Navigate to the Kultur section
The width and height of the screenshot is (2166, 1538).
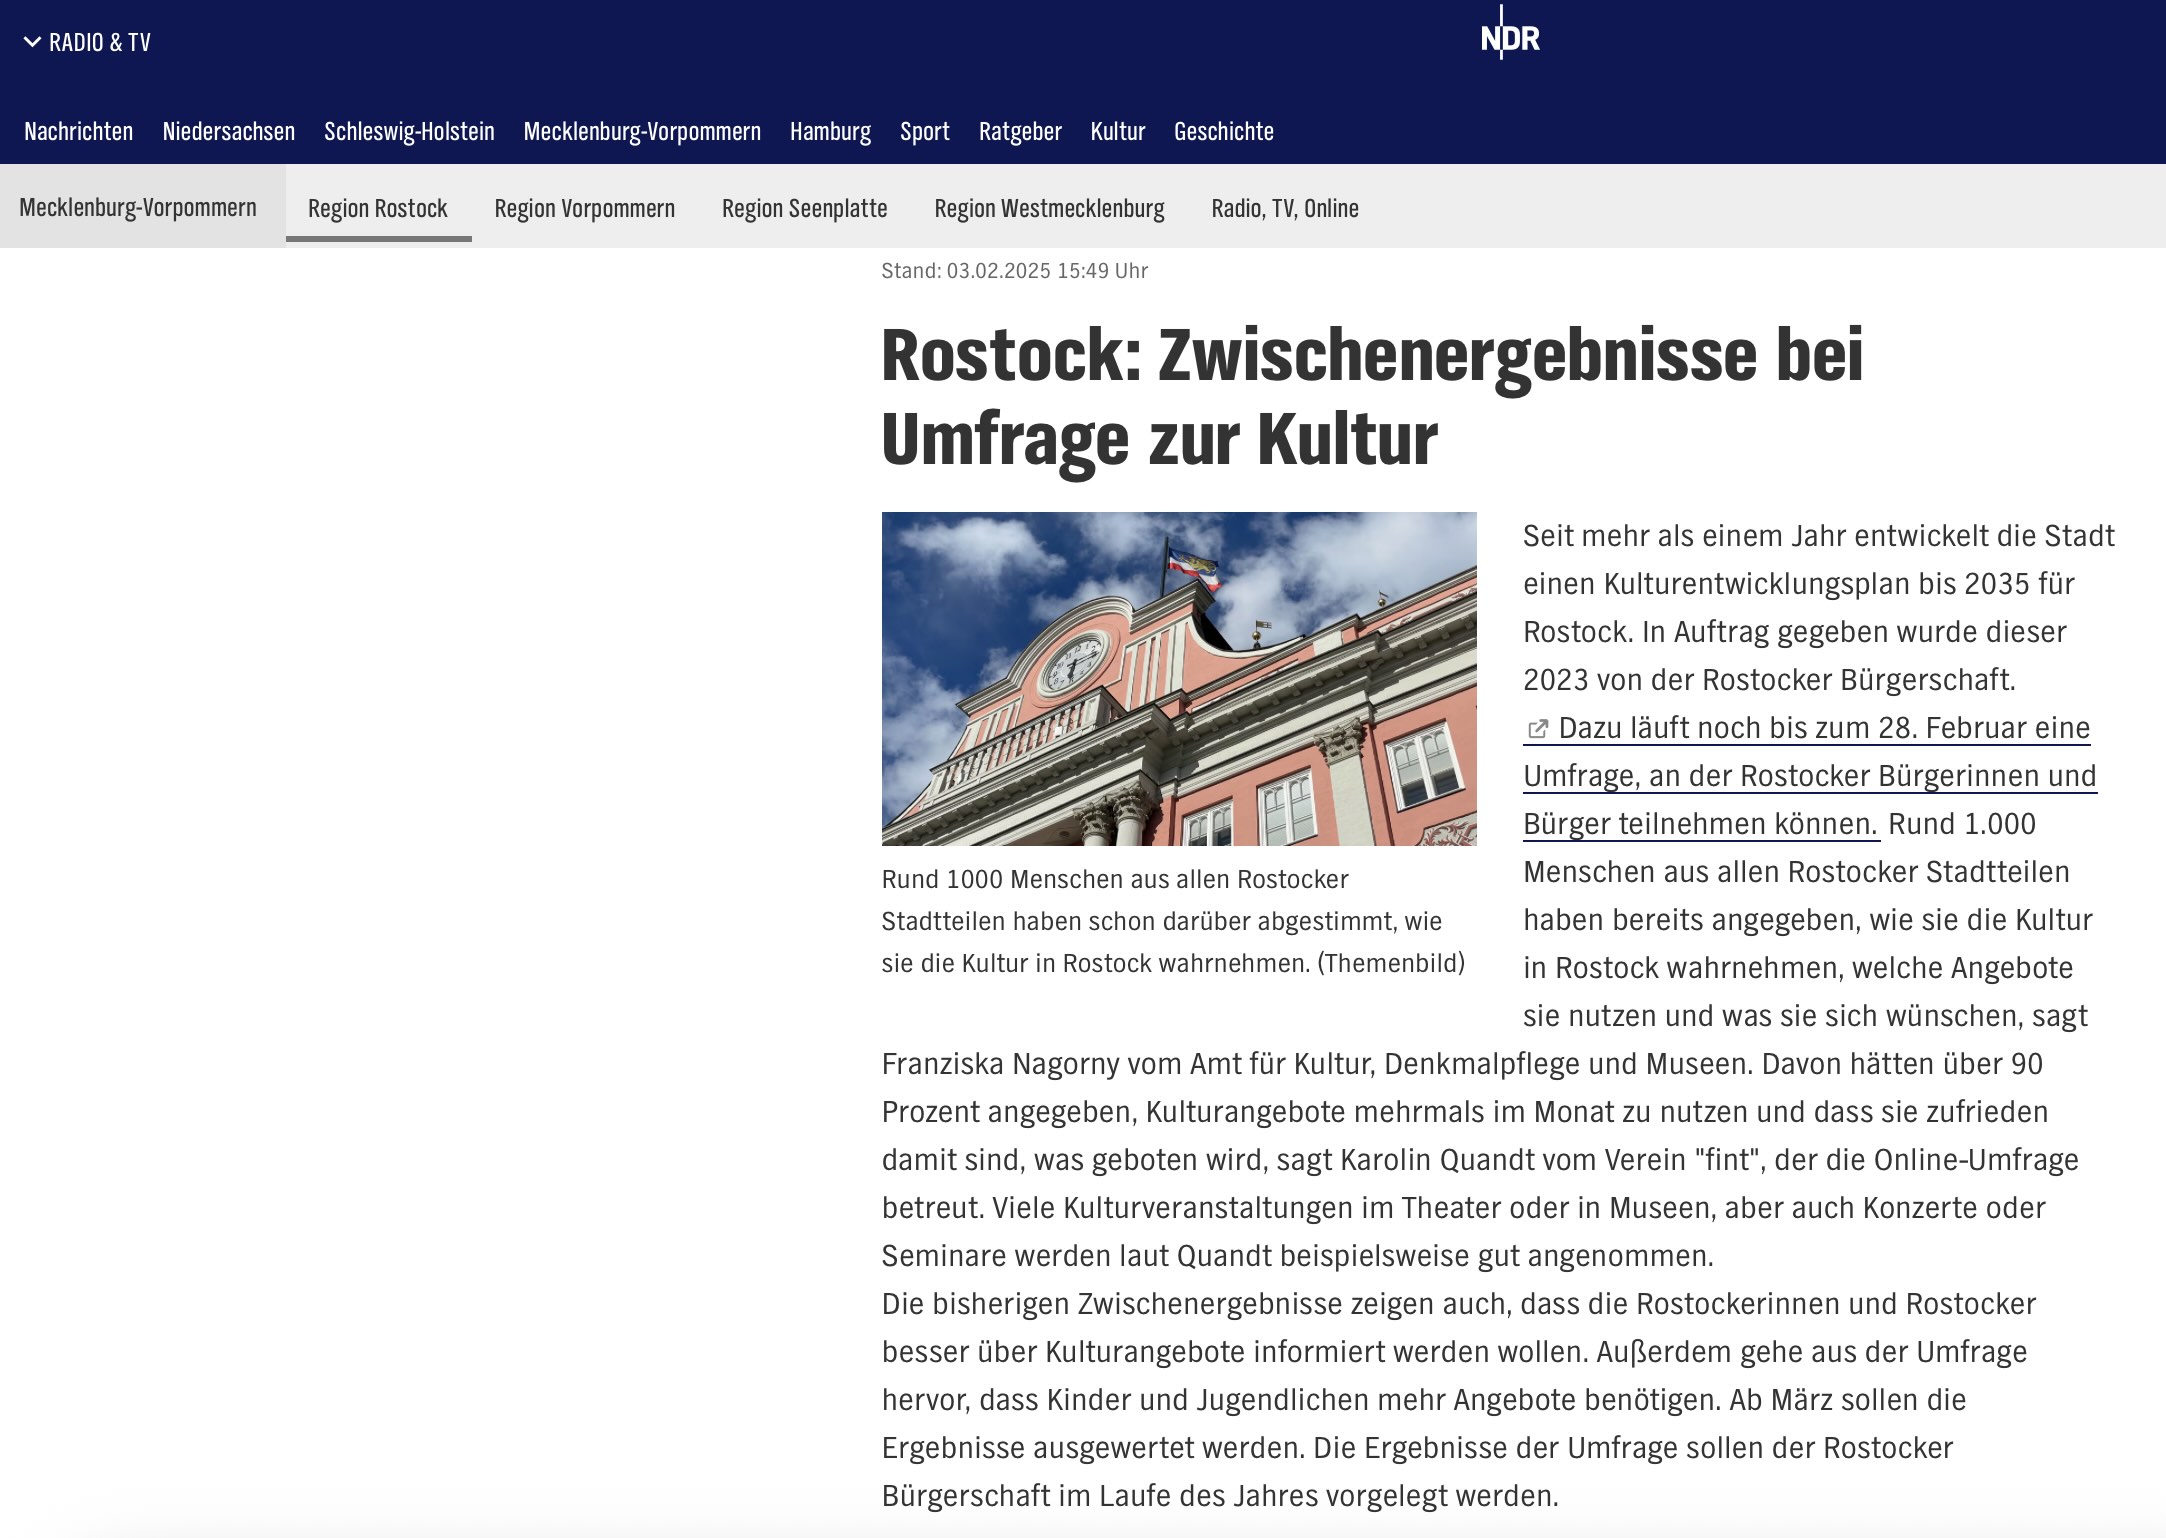tap(1117, 131)
